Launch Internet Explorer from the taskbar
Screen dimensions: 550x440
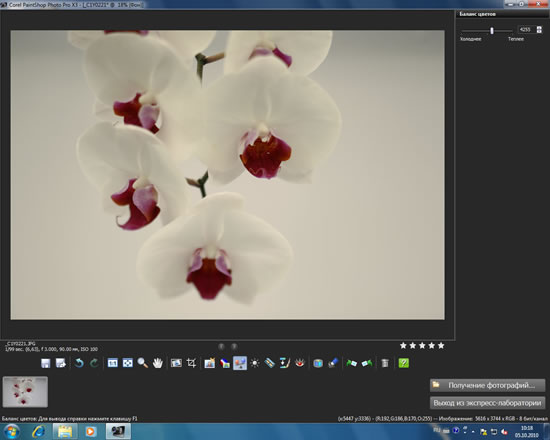(38, 431)
